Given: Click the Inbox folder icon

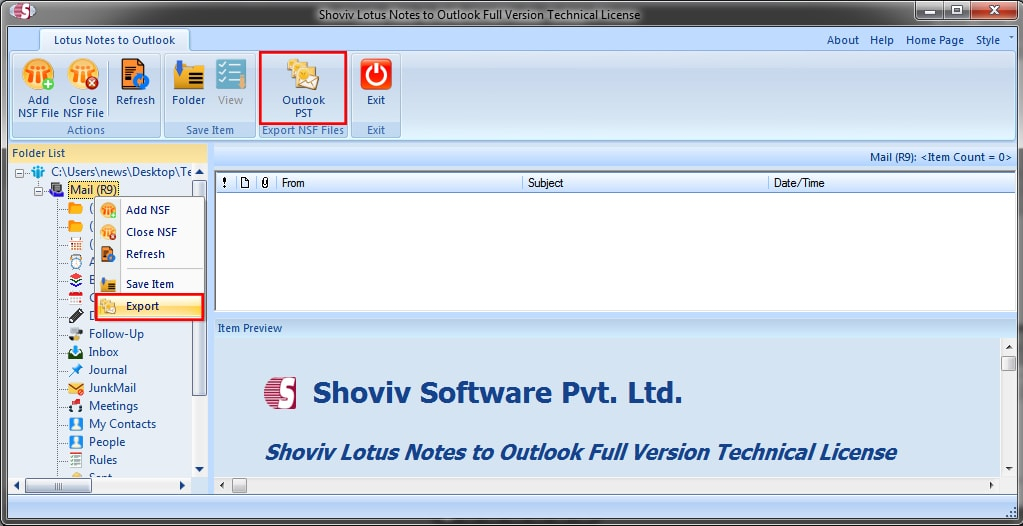Looking at the screenshot, I should (x=76, y=352).
